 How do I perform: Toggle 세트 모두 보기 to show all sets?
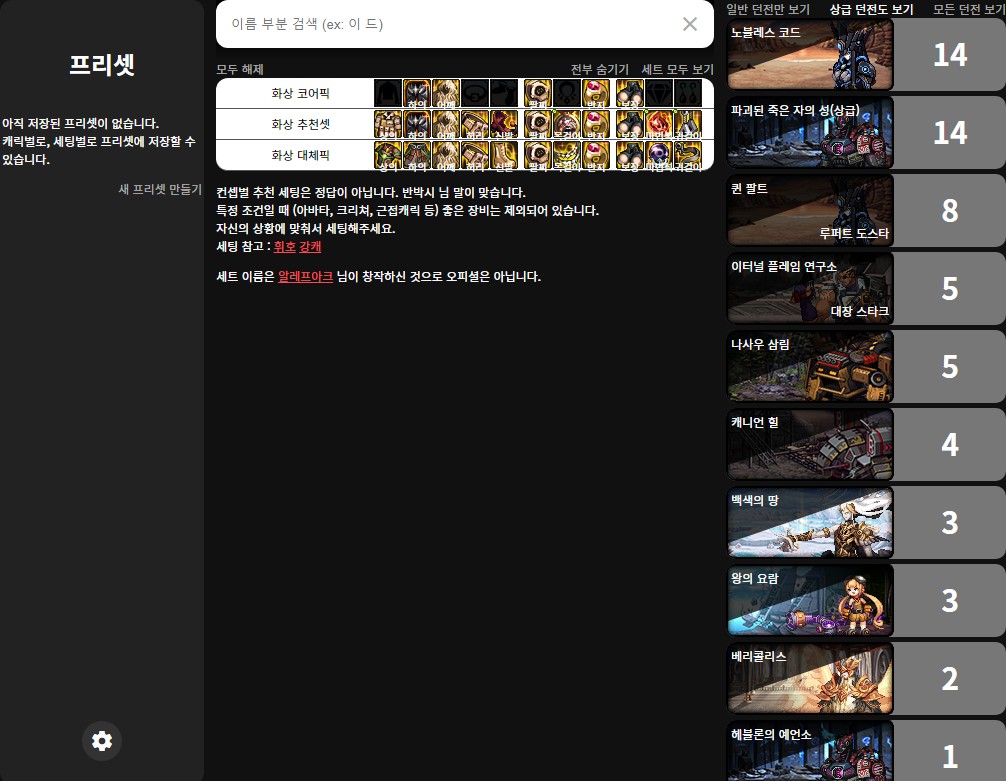coord(677,69)
